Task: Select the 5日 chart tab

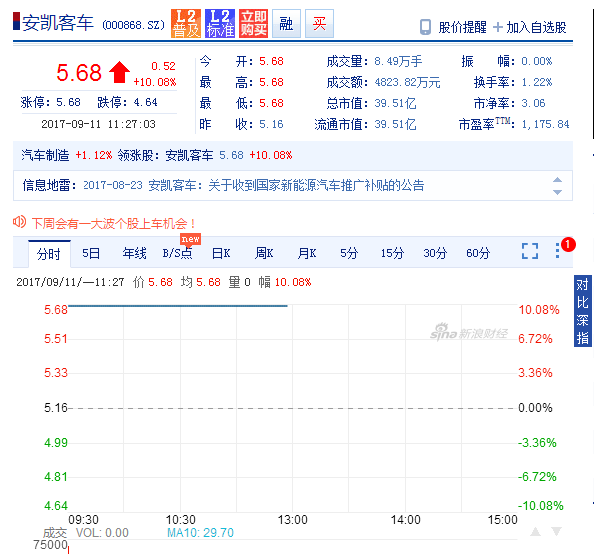Action: coord(91,253)
